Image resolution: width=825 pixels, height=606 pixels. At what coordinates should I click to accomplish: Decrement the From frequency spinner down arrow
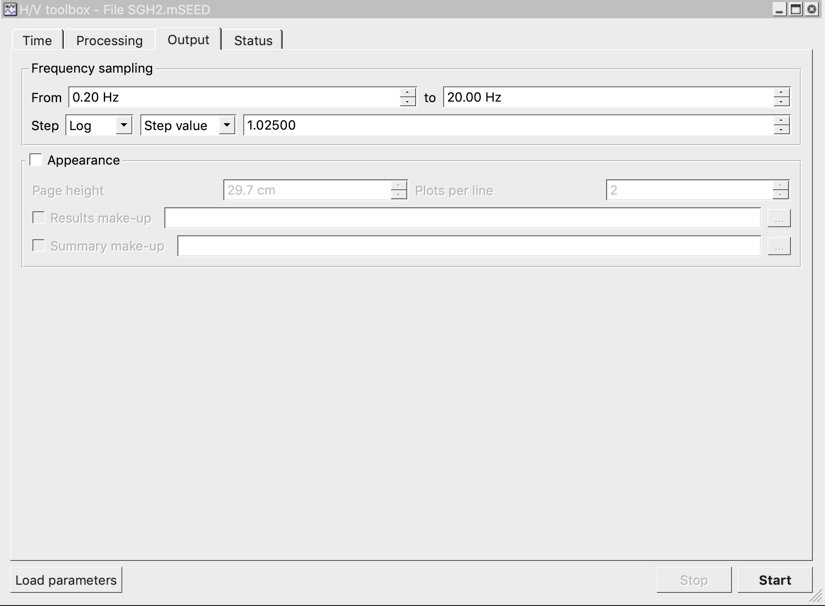point(408,102)
